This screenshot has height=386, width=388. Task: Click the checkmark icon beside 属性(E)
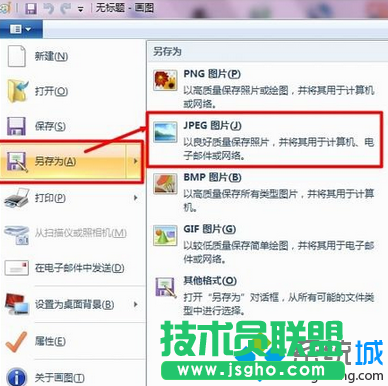16,341
